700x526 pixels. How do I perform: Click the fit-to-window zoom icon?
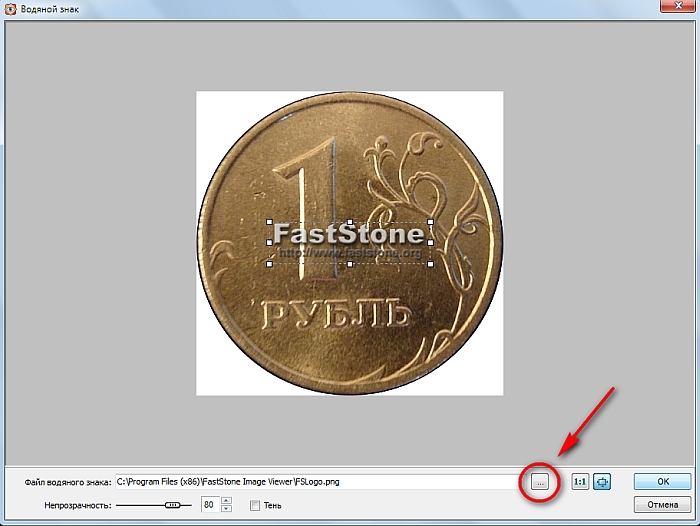click(602, 482)
